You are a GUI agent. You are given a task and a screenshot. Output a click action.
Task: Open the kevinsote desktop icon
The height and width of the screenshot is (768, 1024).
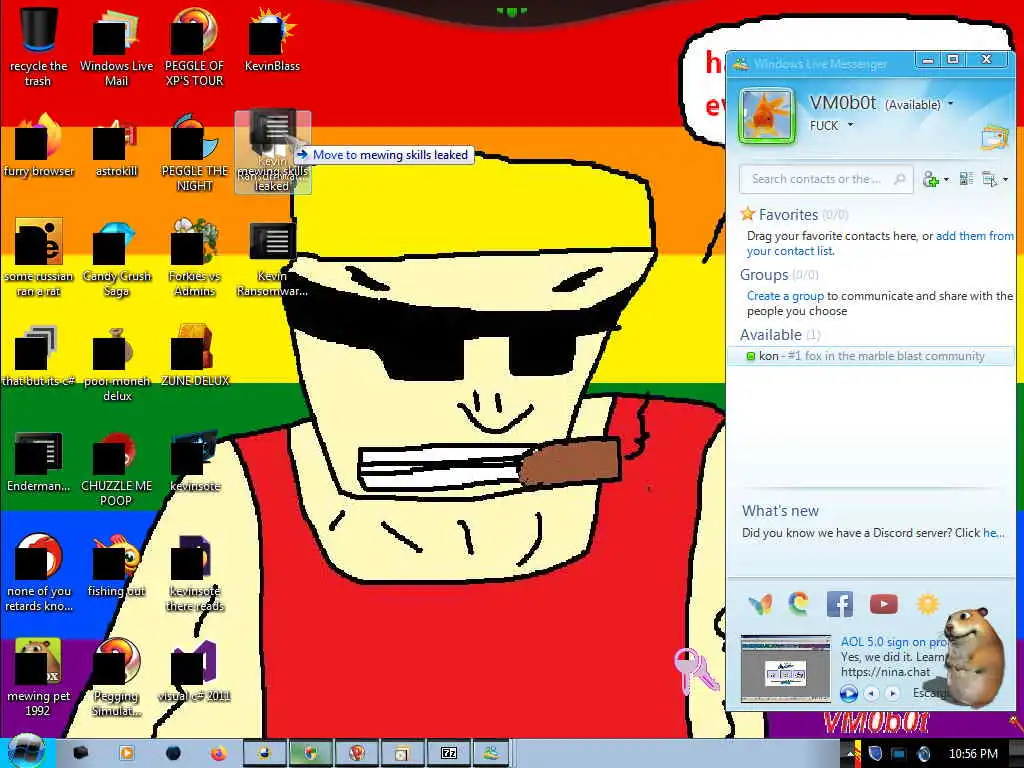pos(194,461)
